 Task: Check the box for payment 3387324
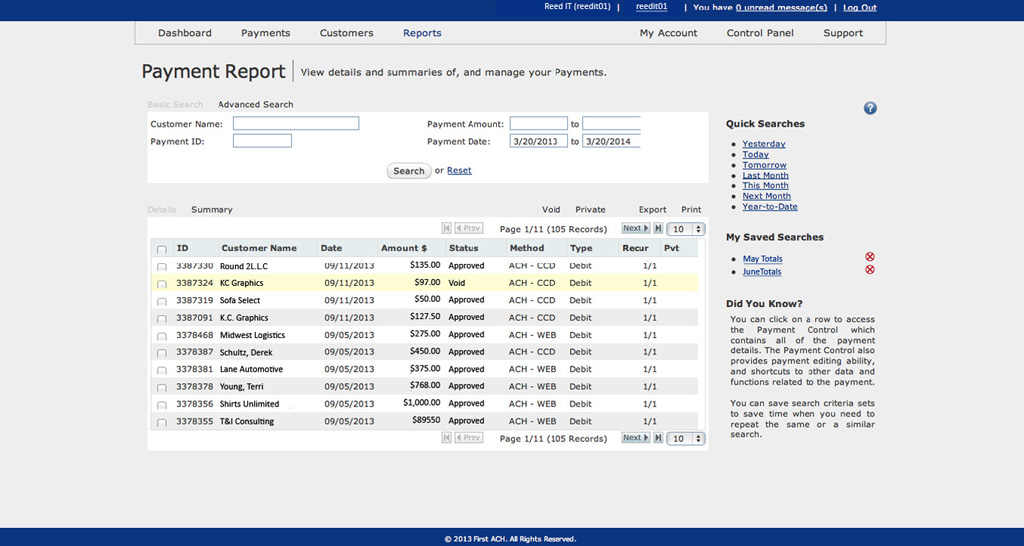coord(161,284)
